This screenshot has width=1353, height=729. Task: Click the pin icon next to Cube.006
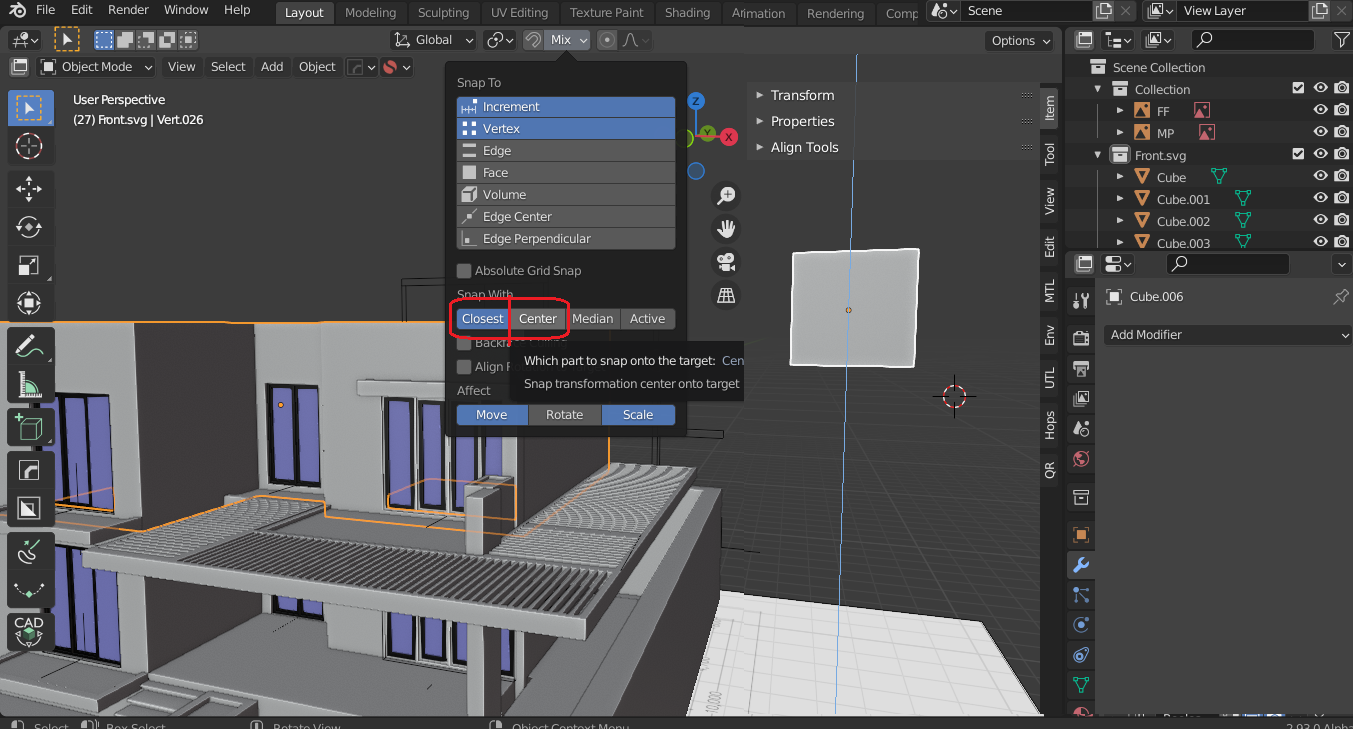point(1341,297)
